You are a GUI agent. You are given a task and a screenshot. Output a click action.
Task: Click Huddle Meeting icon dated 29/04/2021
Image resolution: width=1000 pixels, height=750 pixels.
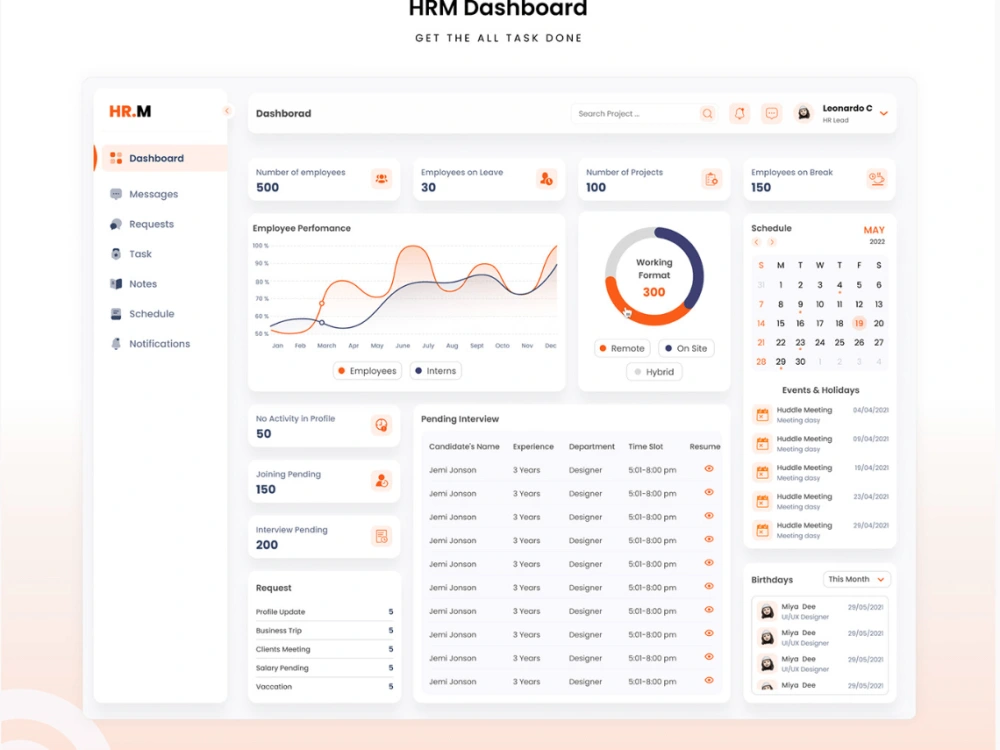(x=762, y=530)
